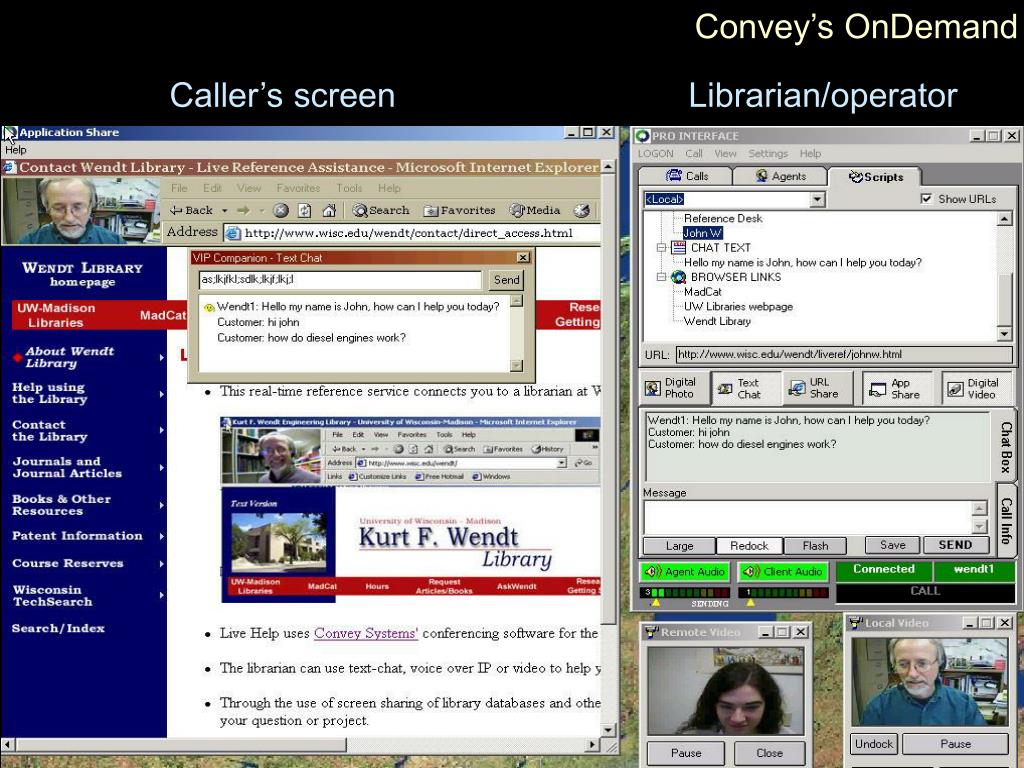
Task: Click the Stop icon in browser toolbar
Action: (281, 210)
